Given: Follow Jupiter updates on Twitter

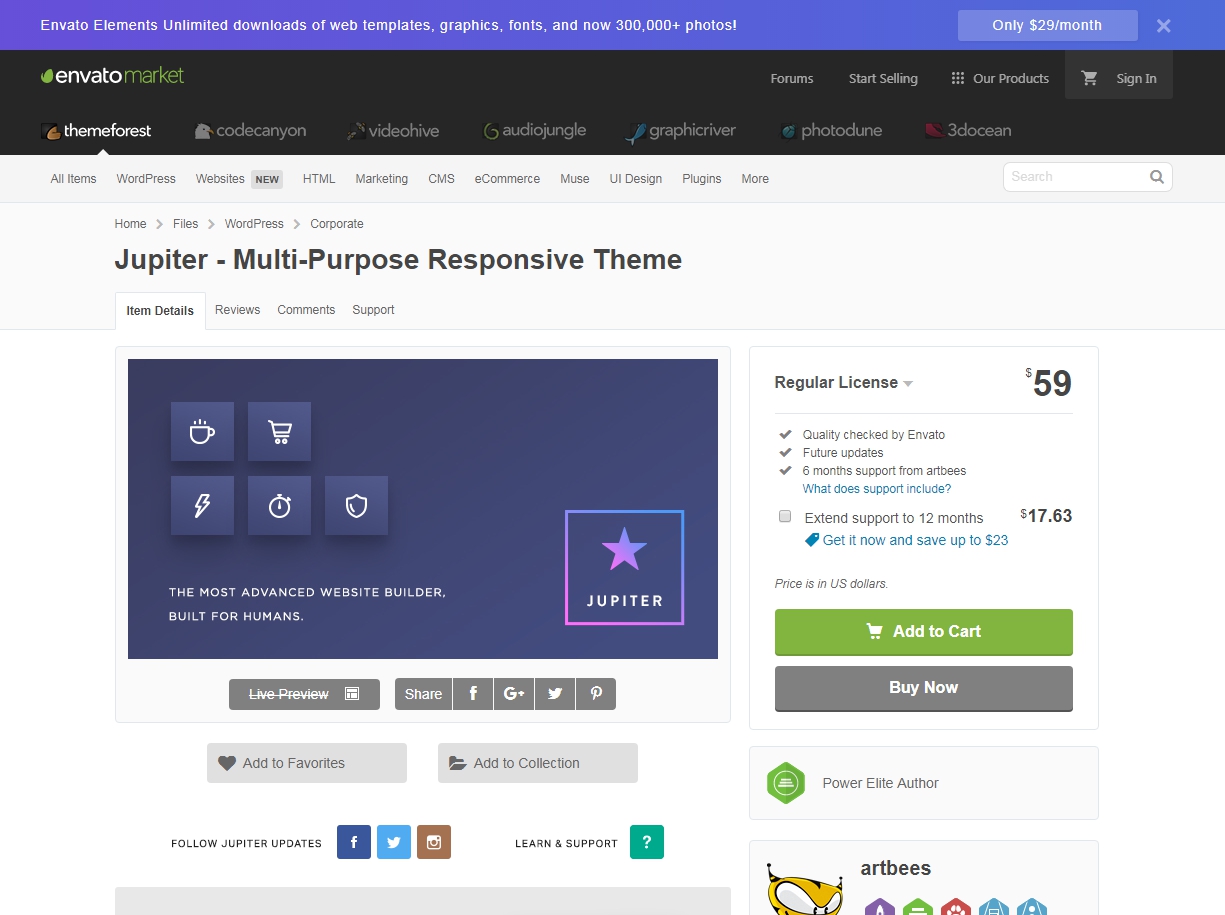Looking at the screenshot, I should (394, 842).
